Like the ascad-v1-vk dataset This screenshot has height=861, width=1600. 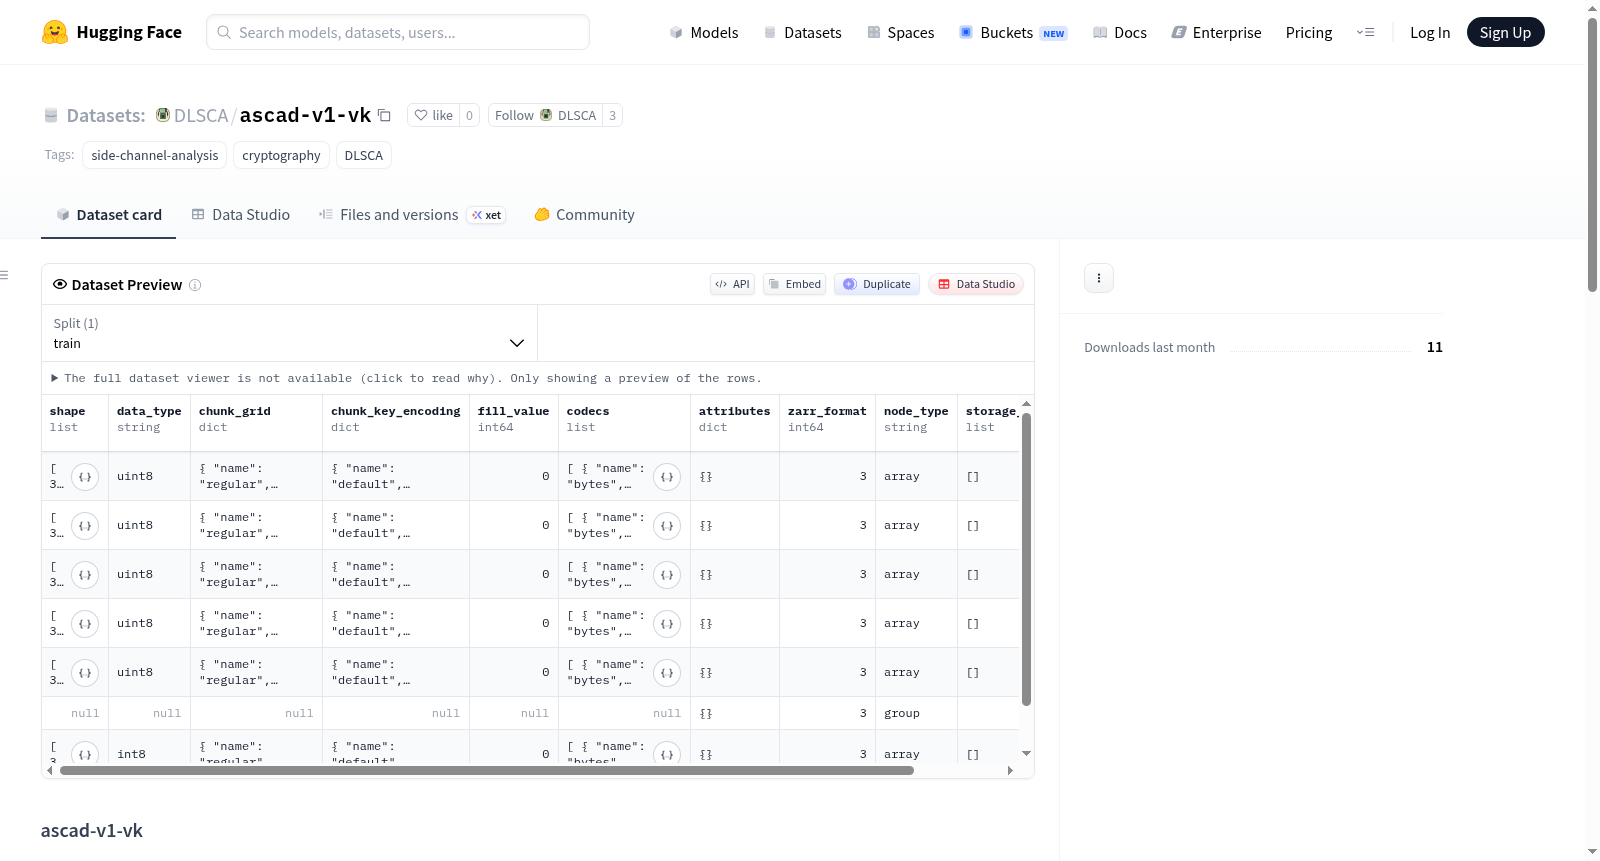(434, 115)
